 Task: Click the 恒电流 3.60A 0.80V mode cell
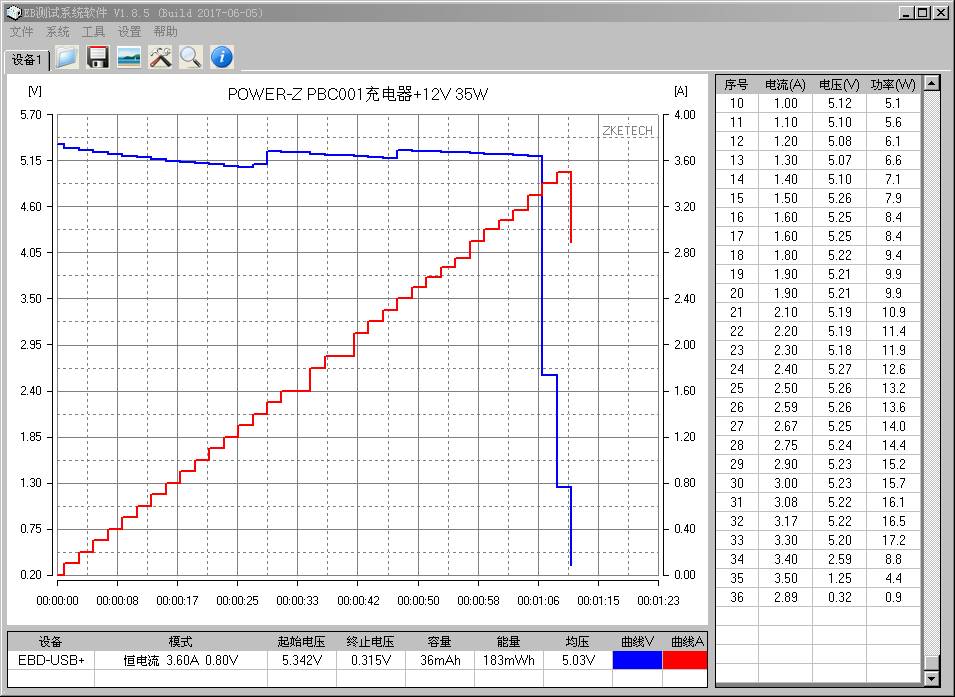[x=180, y=660]
